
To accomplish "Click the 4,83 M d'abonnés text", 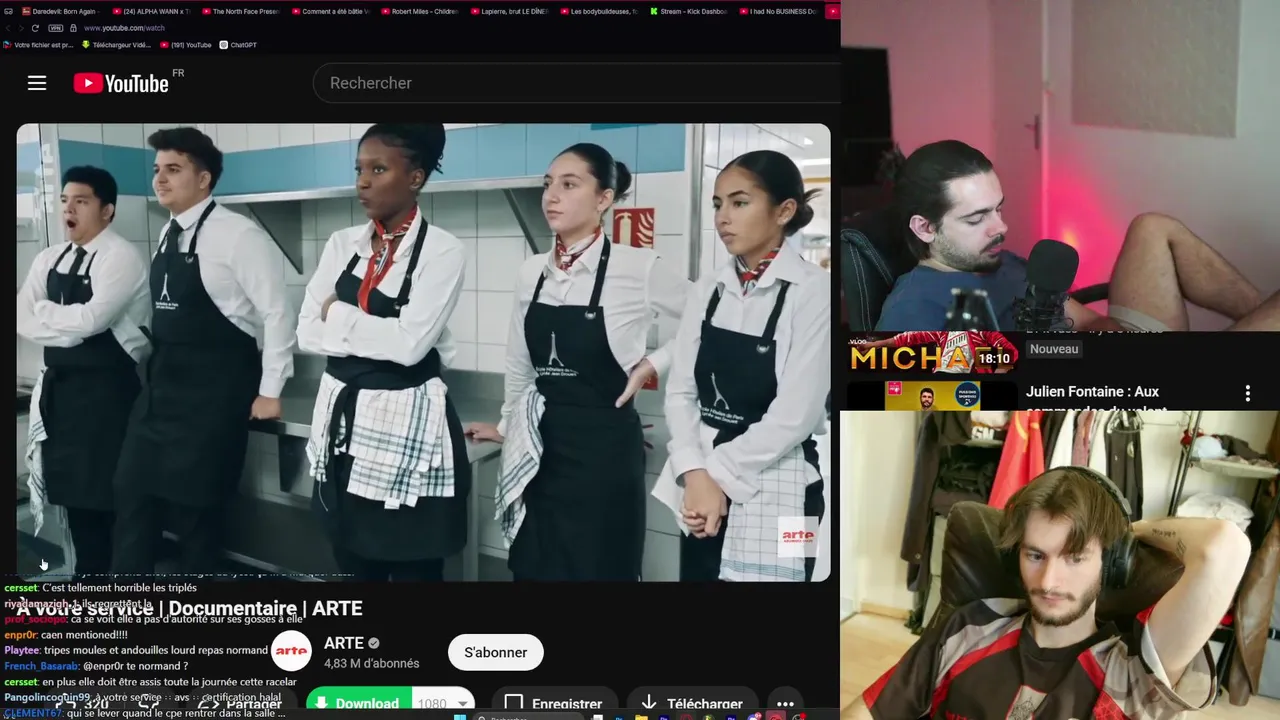I will (372, 663).
